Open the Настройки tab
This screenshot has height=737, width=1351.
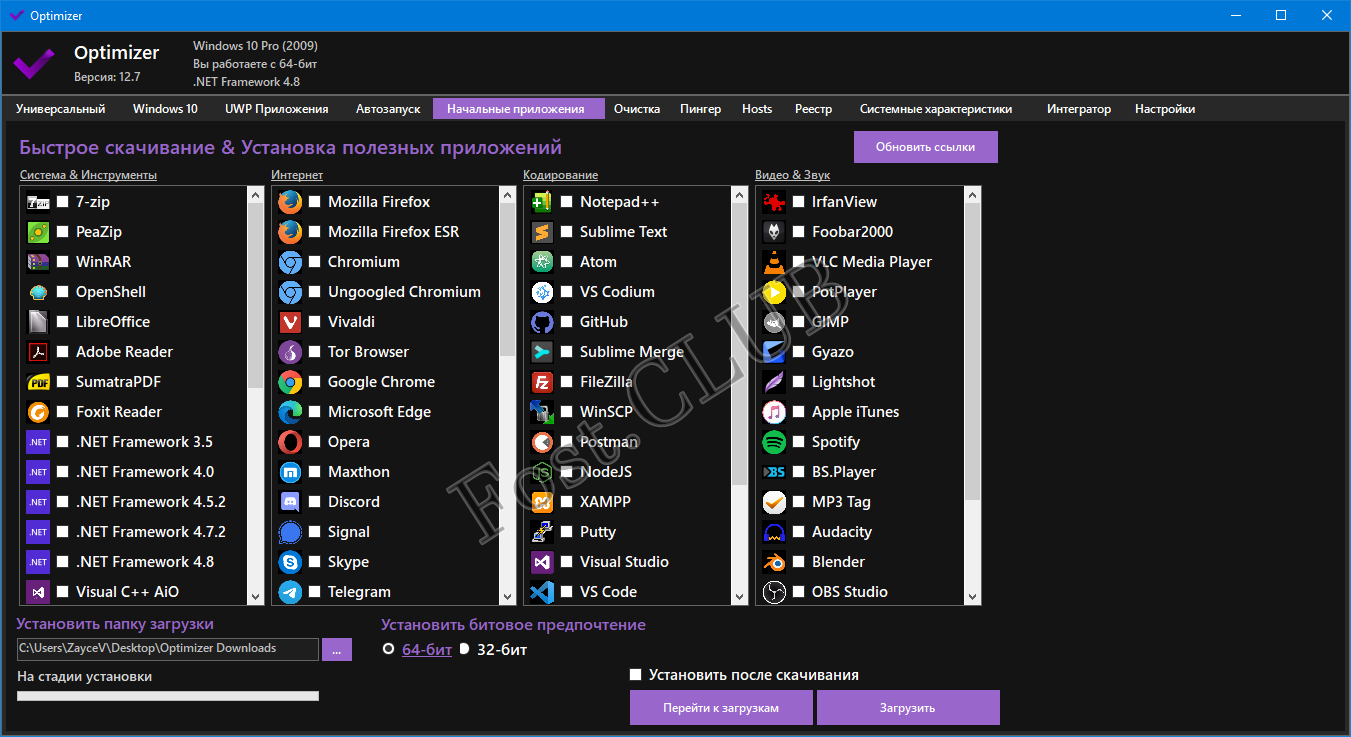pos(1165,109)
